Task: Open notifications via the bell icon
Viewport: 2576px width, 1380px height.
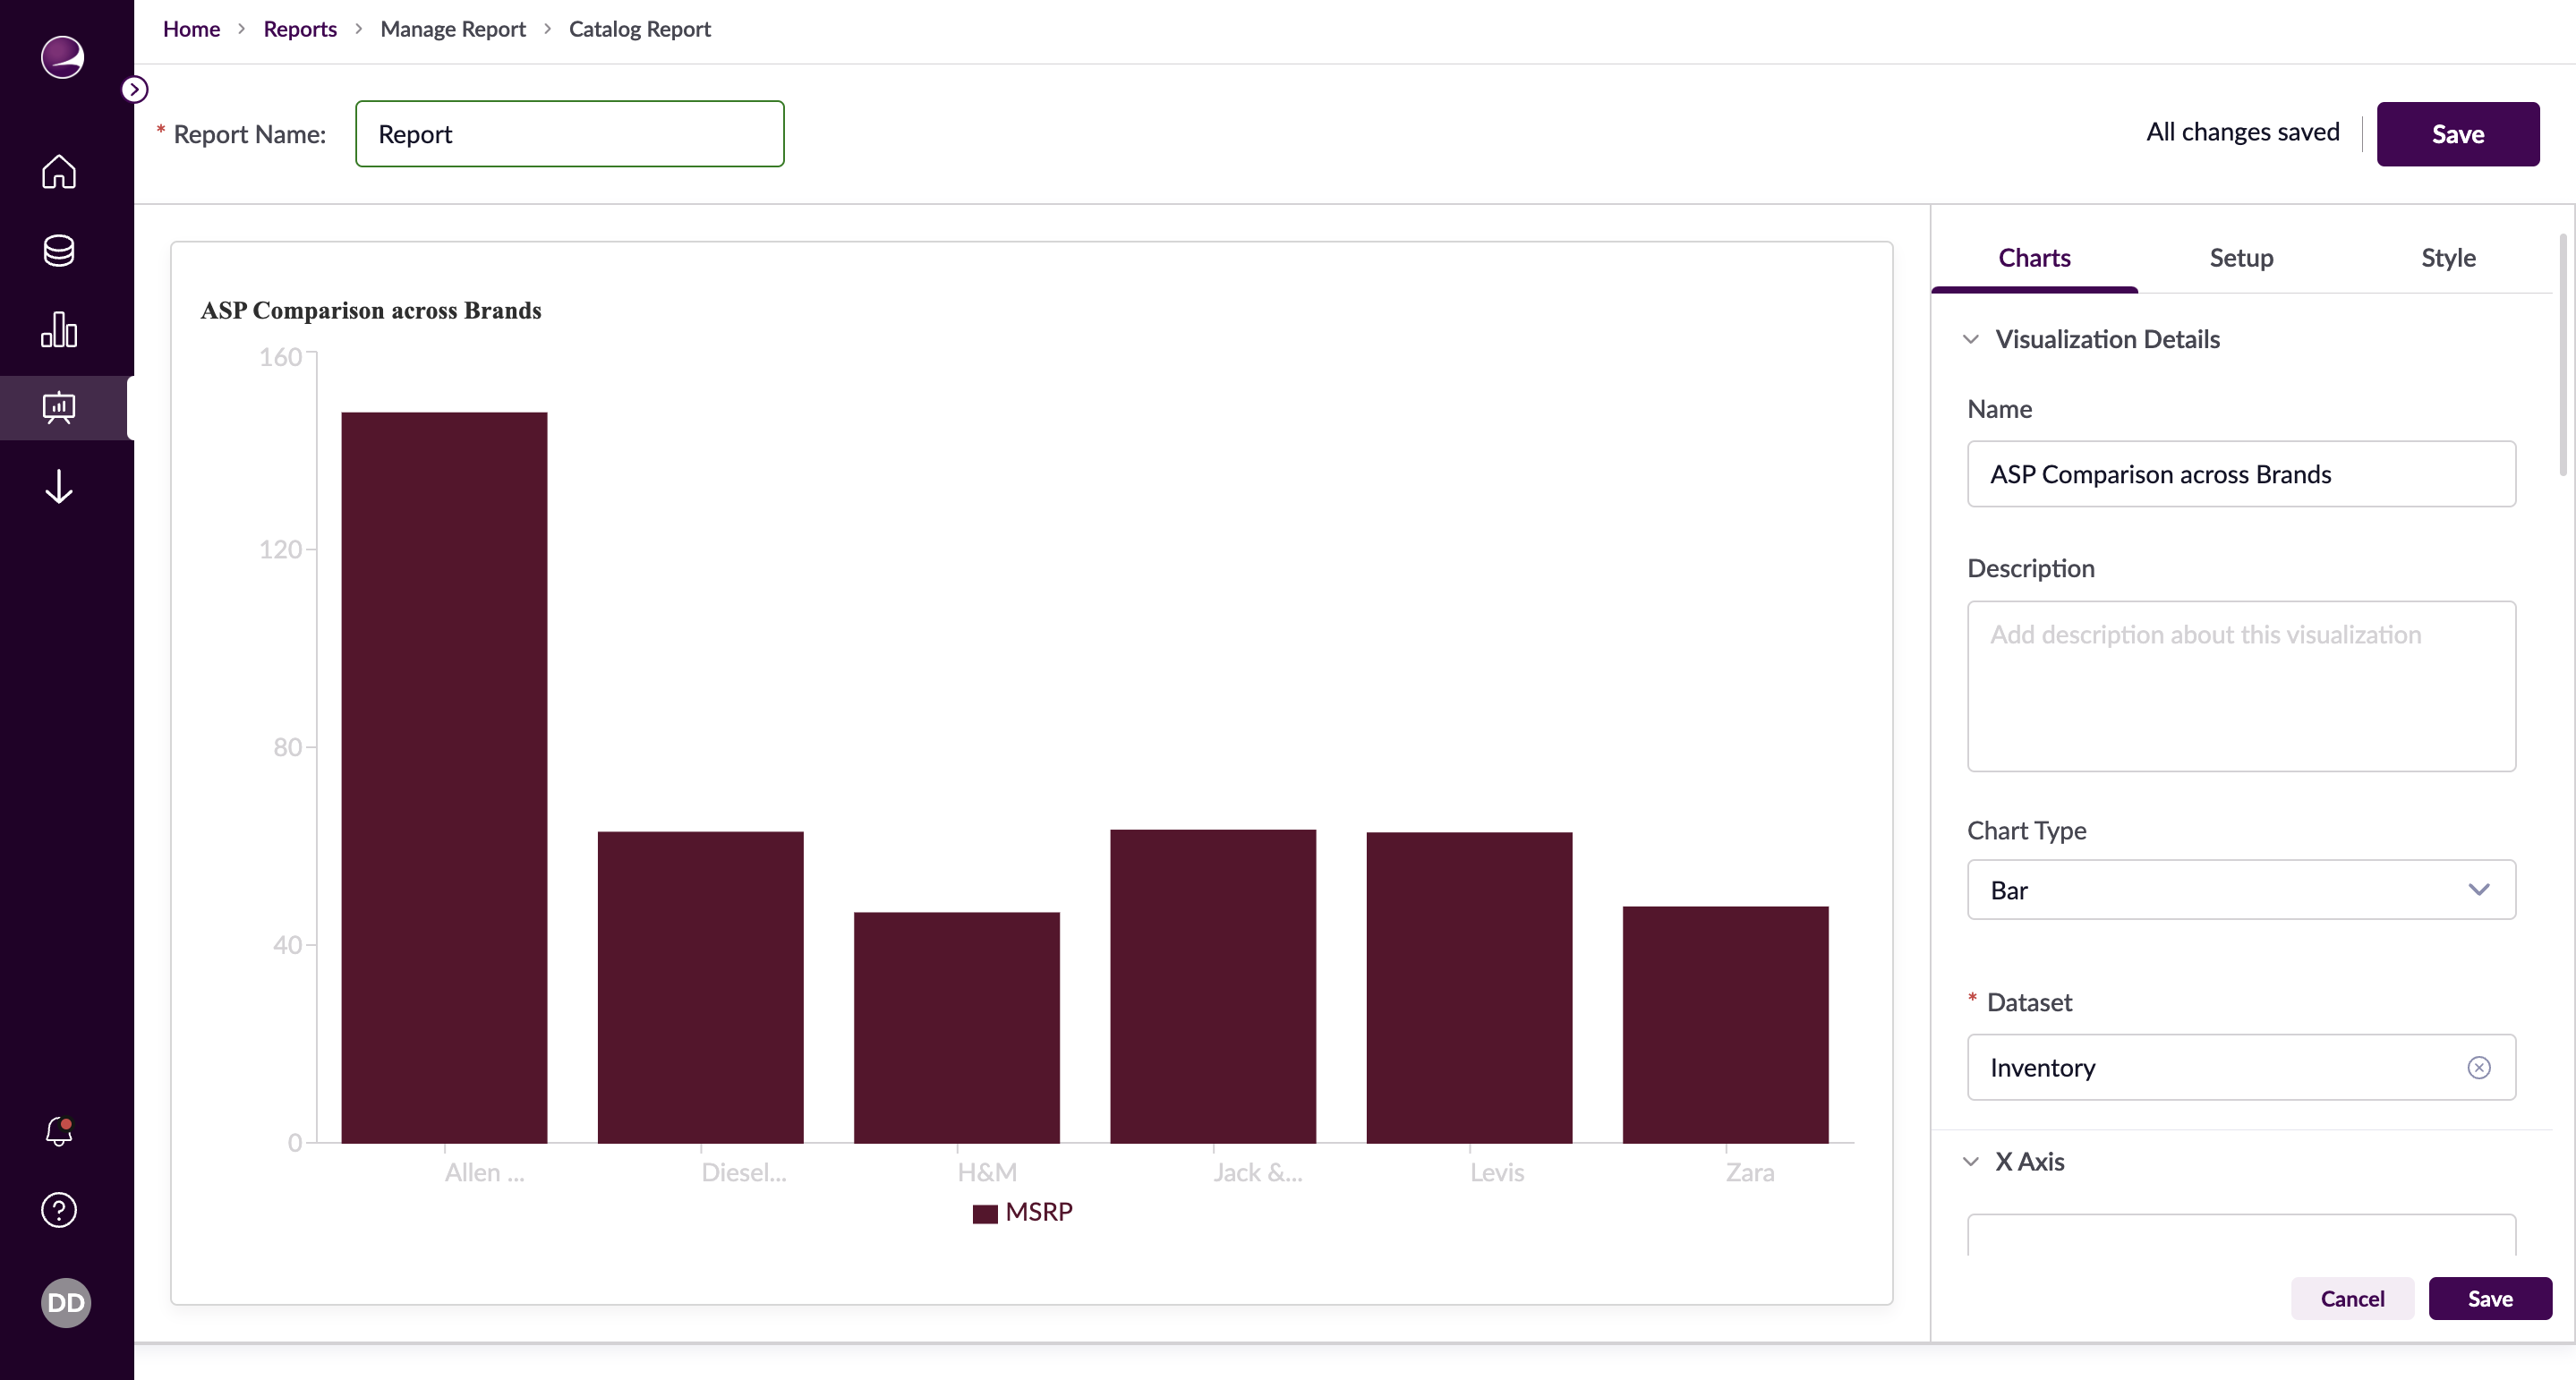Action: (59, 1131)
